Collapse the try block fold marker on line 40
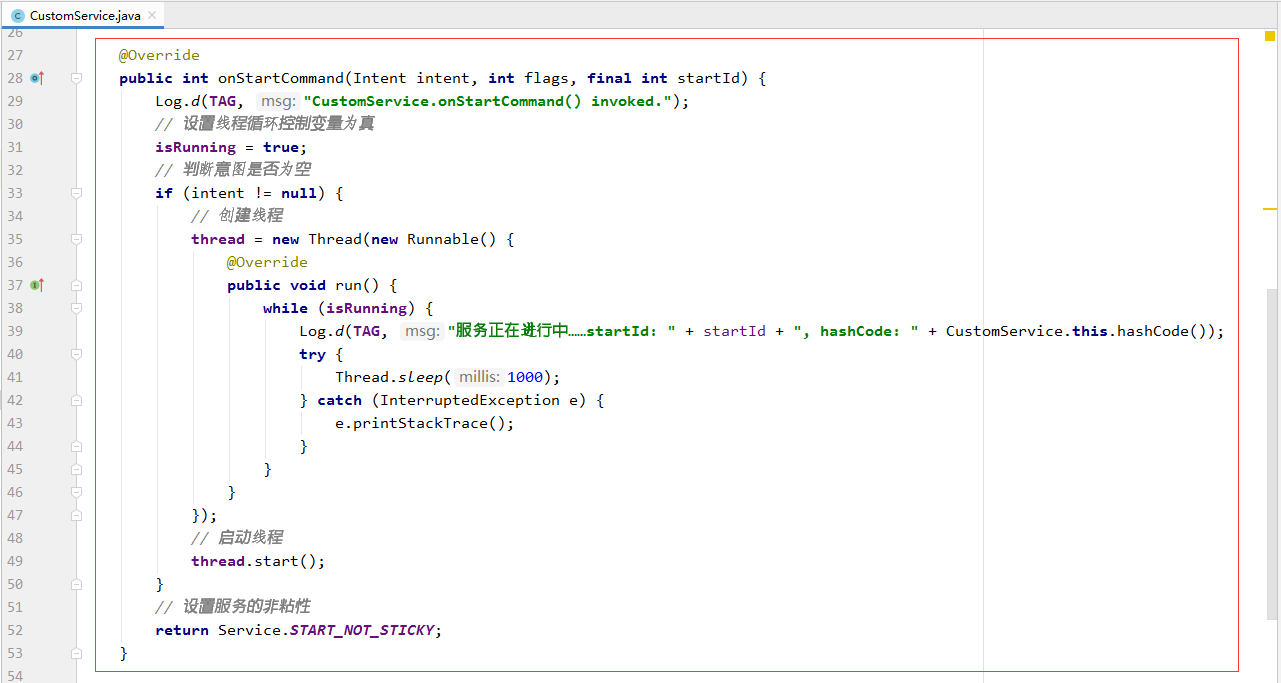Viewport: 1281px width, 683px height. (x=76, y=354)
